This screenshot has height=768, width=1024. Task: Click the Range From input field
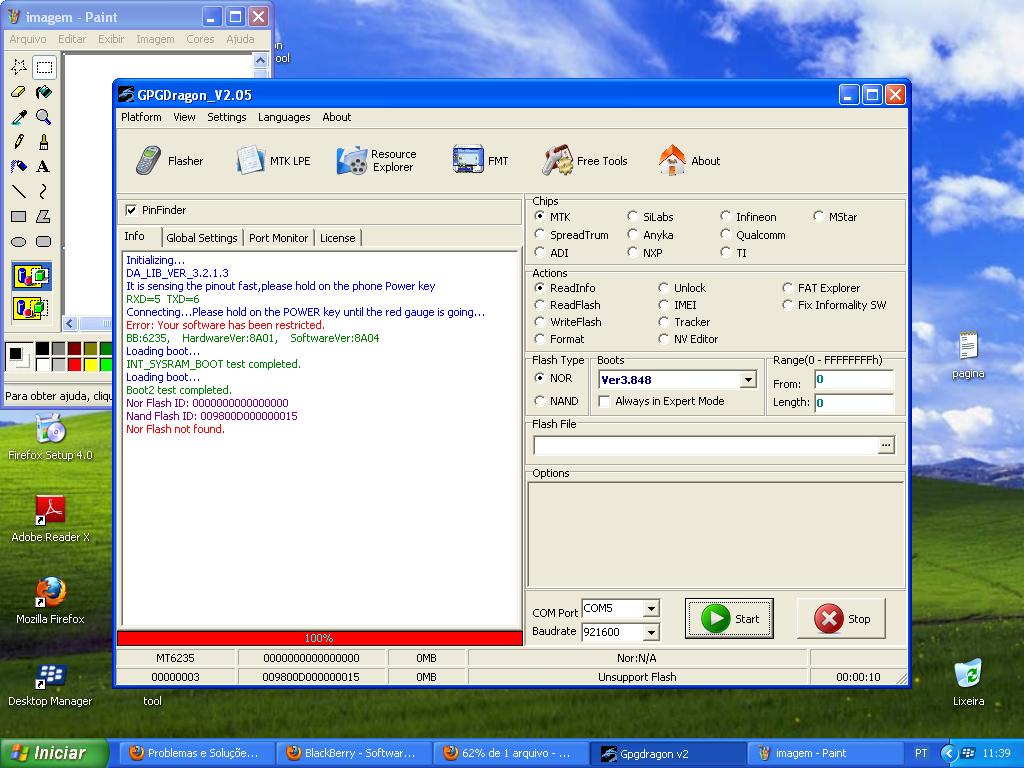coord(854,380)
